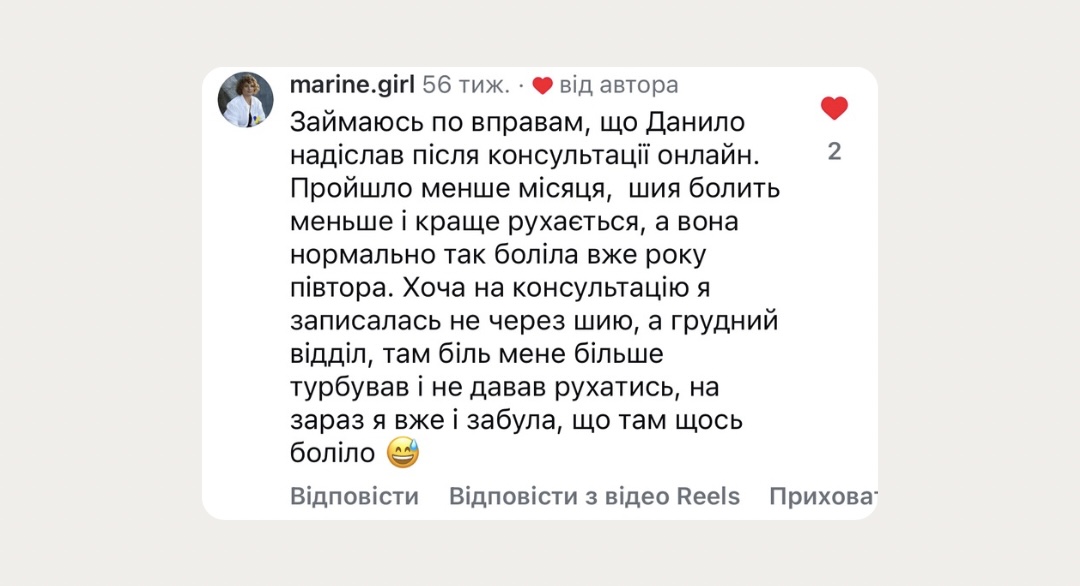Click the sweat-smile emoji ending the comment
1080x586 pixels.
click(x=402, y=453)
